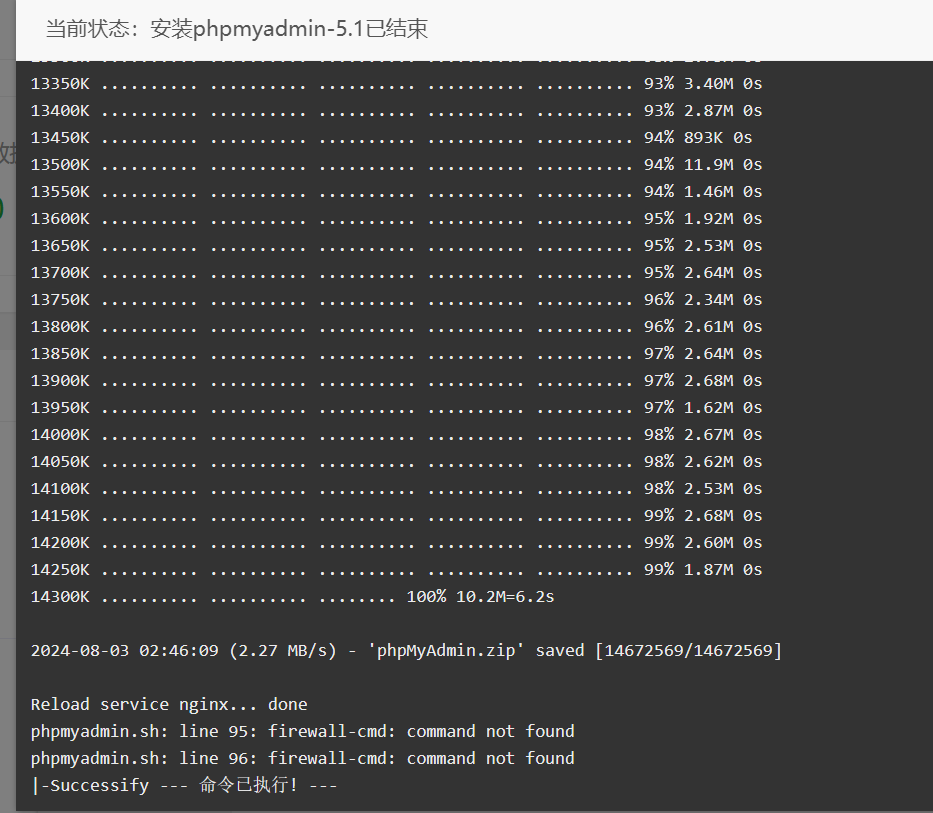Screen dimensions: 933x813
Task: Click the 13450K line showing 893K speed
Action: (x=392, y=138)
